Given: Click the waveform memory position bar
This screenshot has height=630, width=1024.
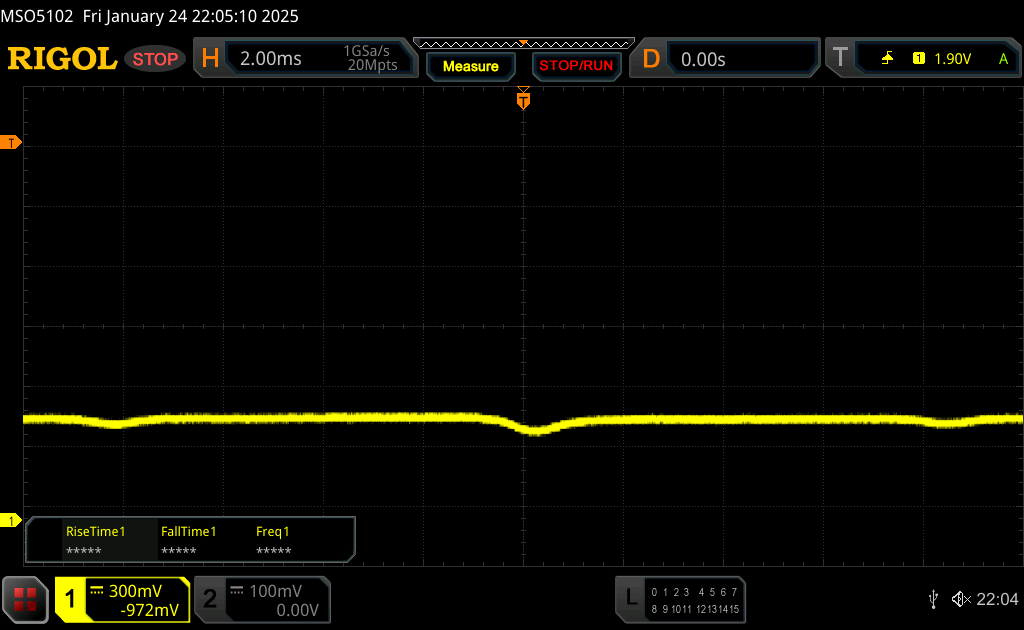Looking at the screenshot, I should coord(524,44).
